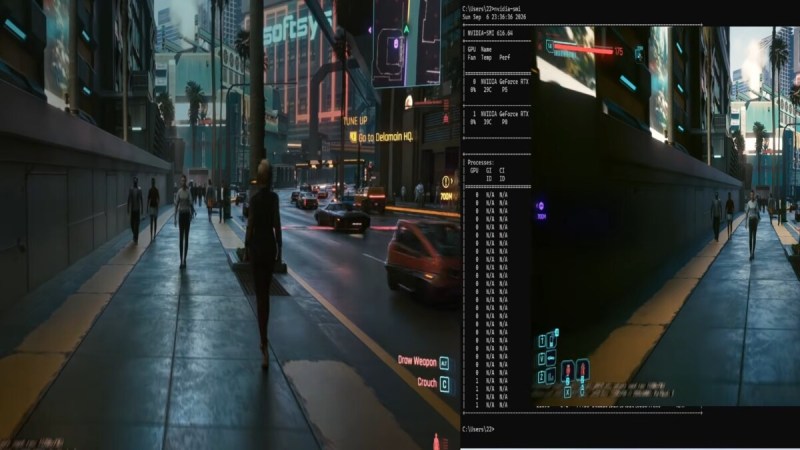800x450 pixels.
Task: Click the 'TUNE UP' quest title
Action: coord(355,121)
